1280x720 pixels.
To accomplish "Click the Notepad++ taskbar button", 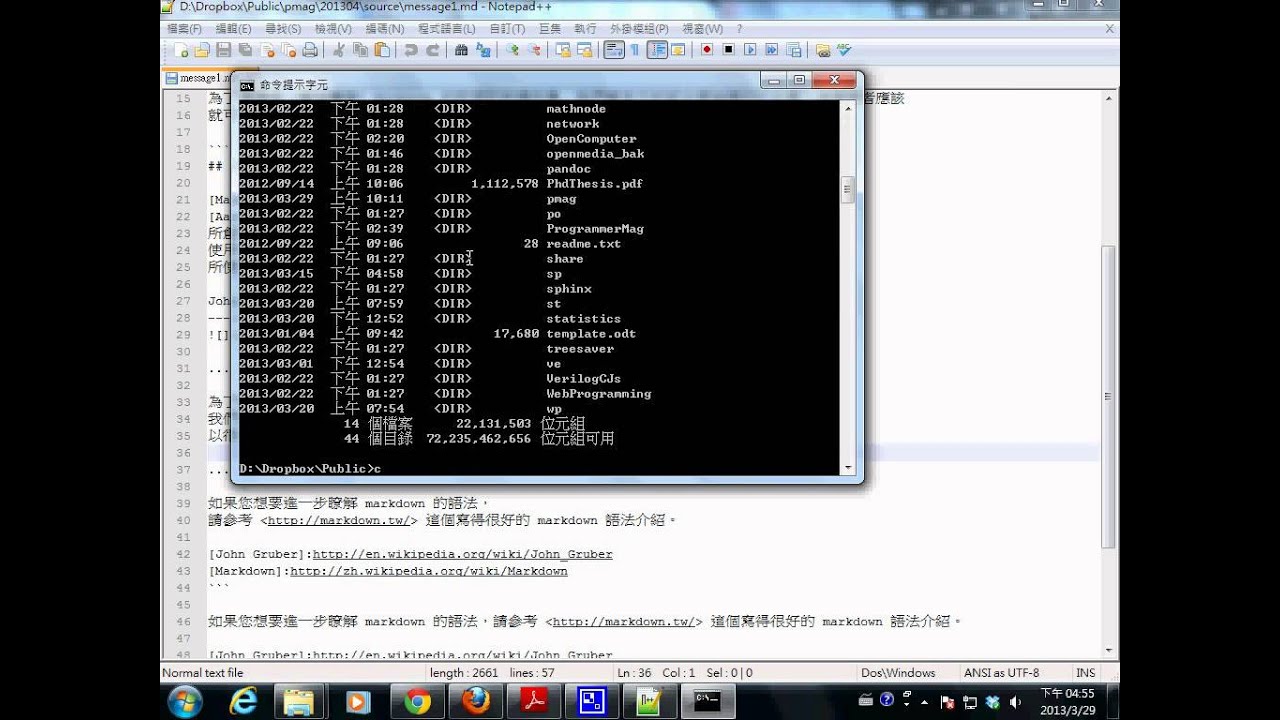I will (651, 702).
